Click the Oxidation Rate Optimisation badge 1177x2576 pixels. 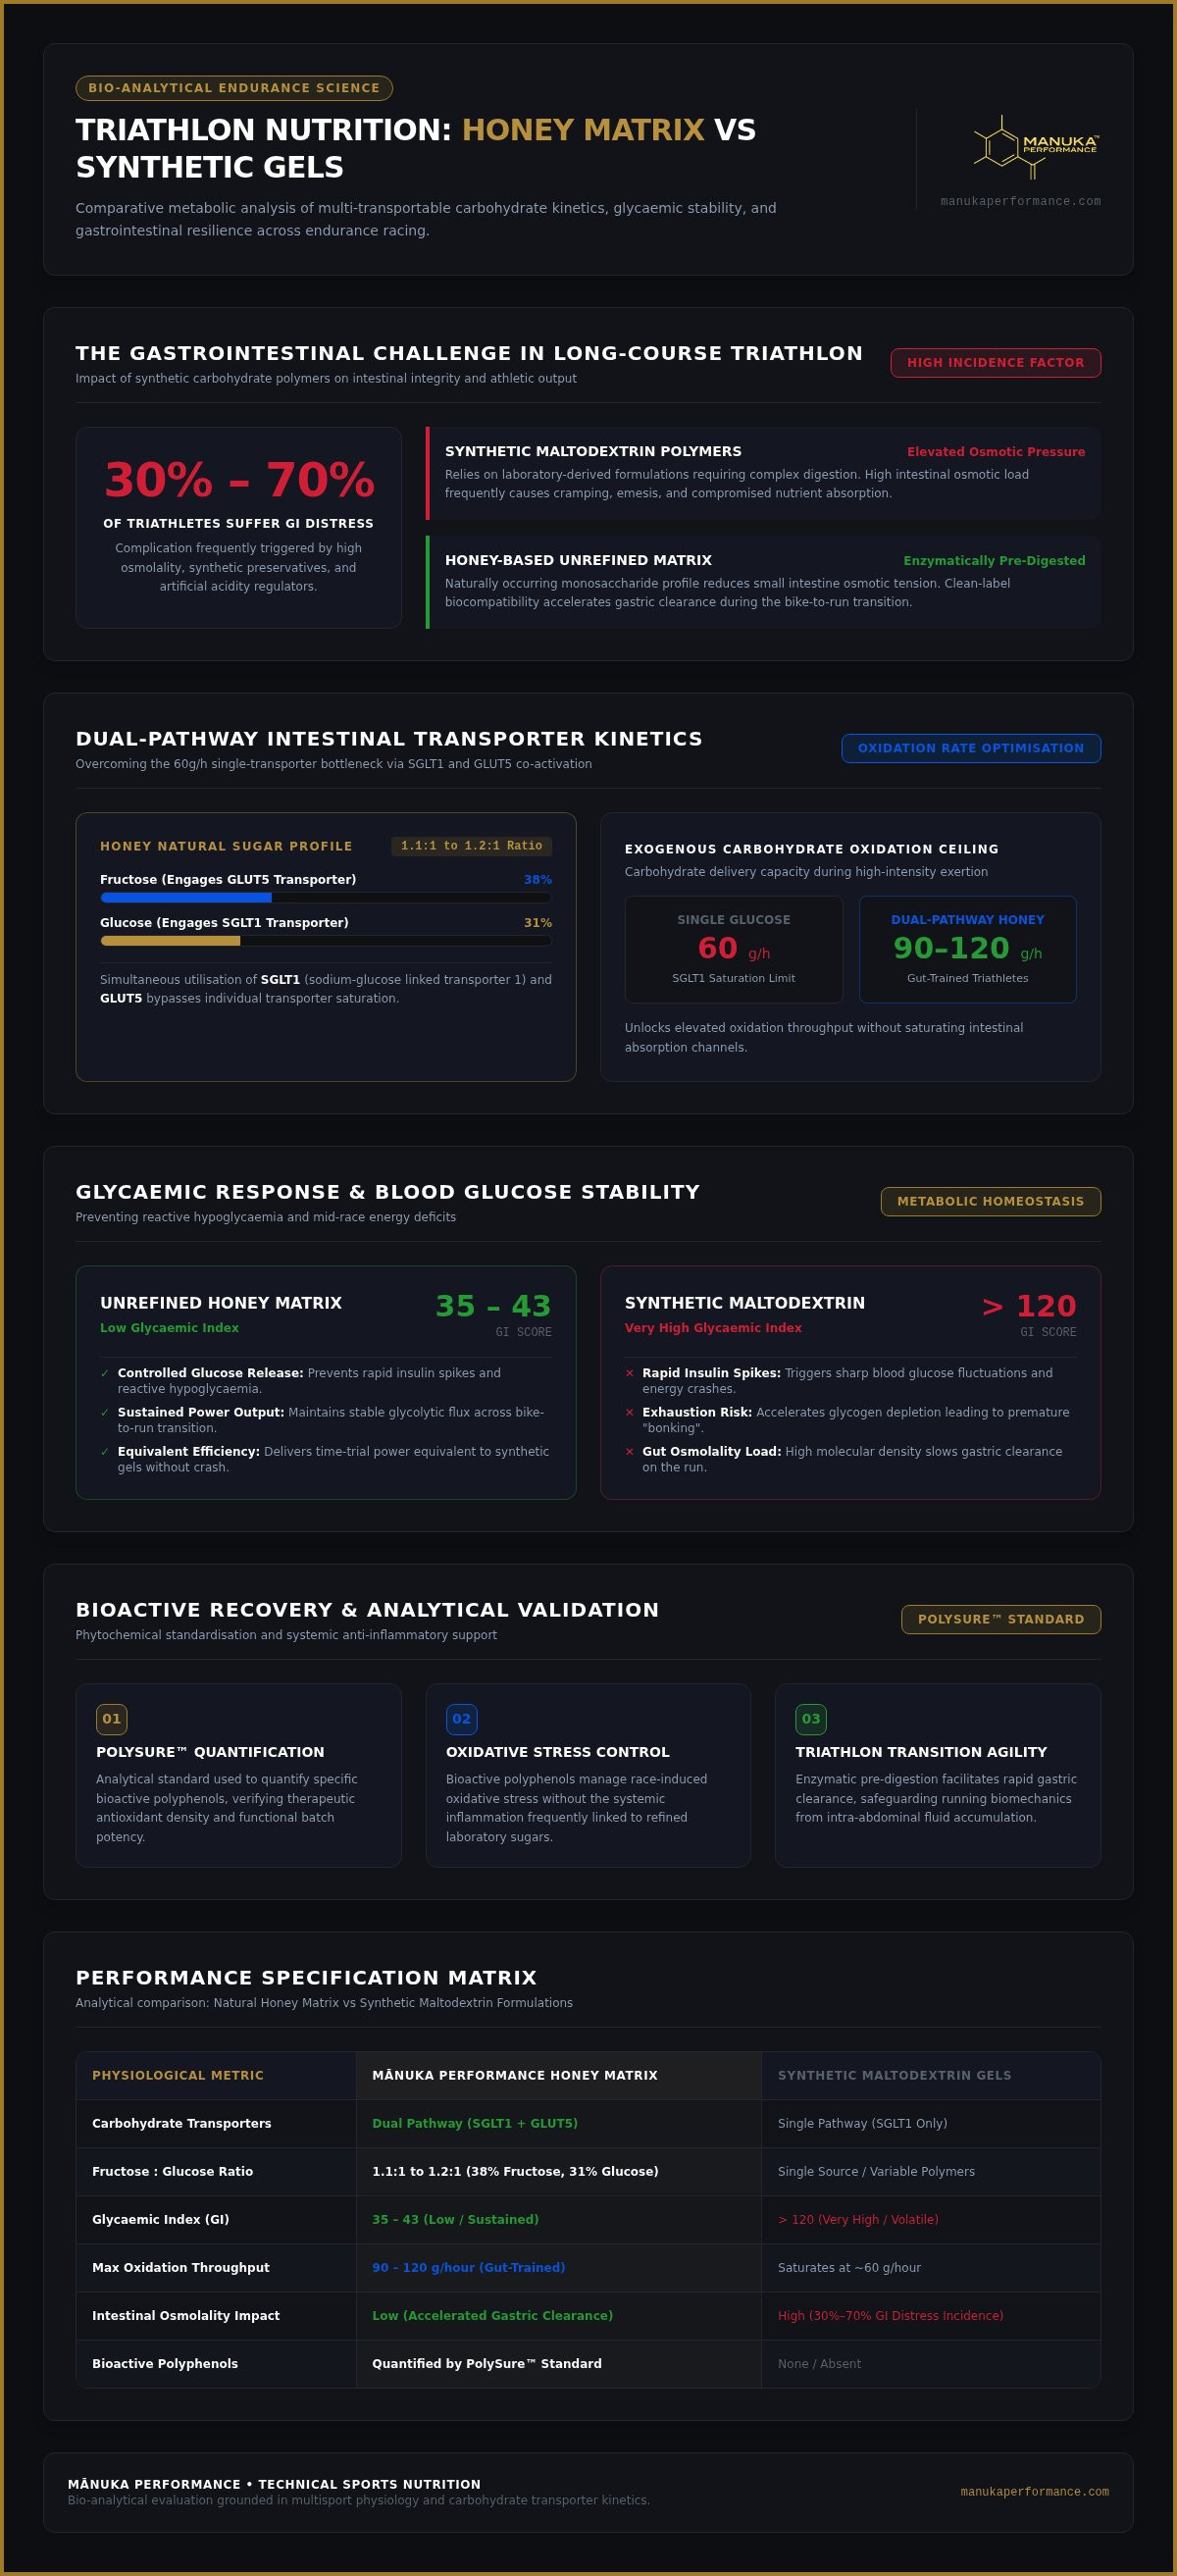coord(970,748)
